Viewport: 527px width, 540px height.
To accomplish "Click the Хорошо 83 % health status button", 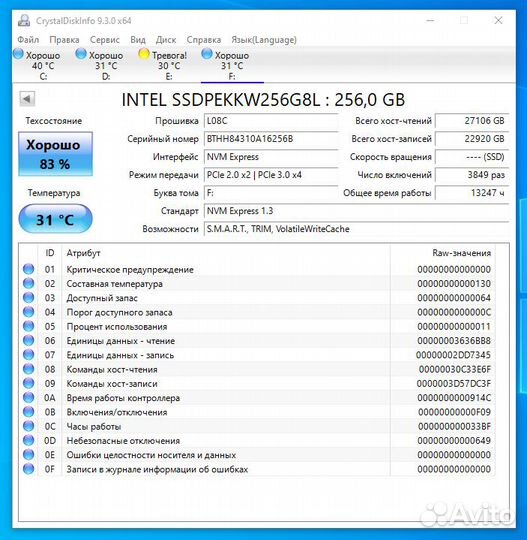I will click(55, 154).
